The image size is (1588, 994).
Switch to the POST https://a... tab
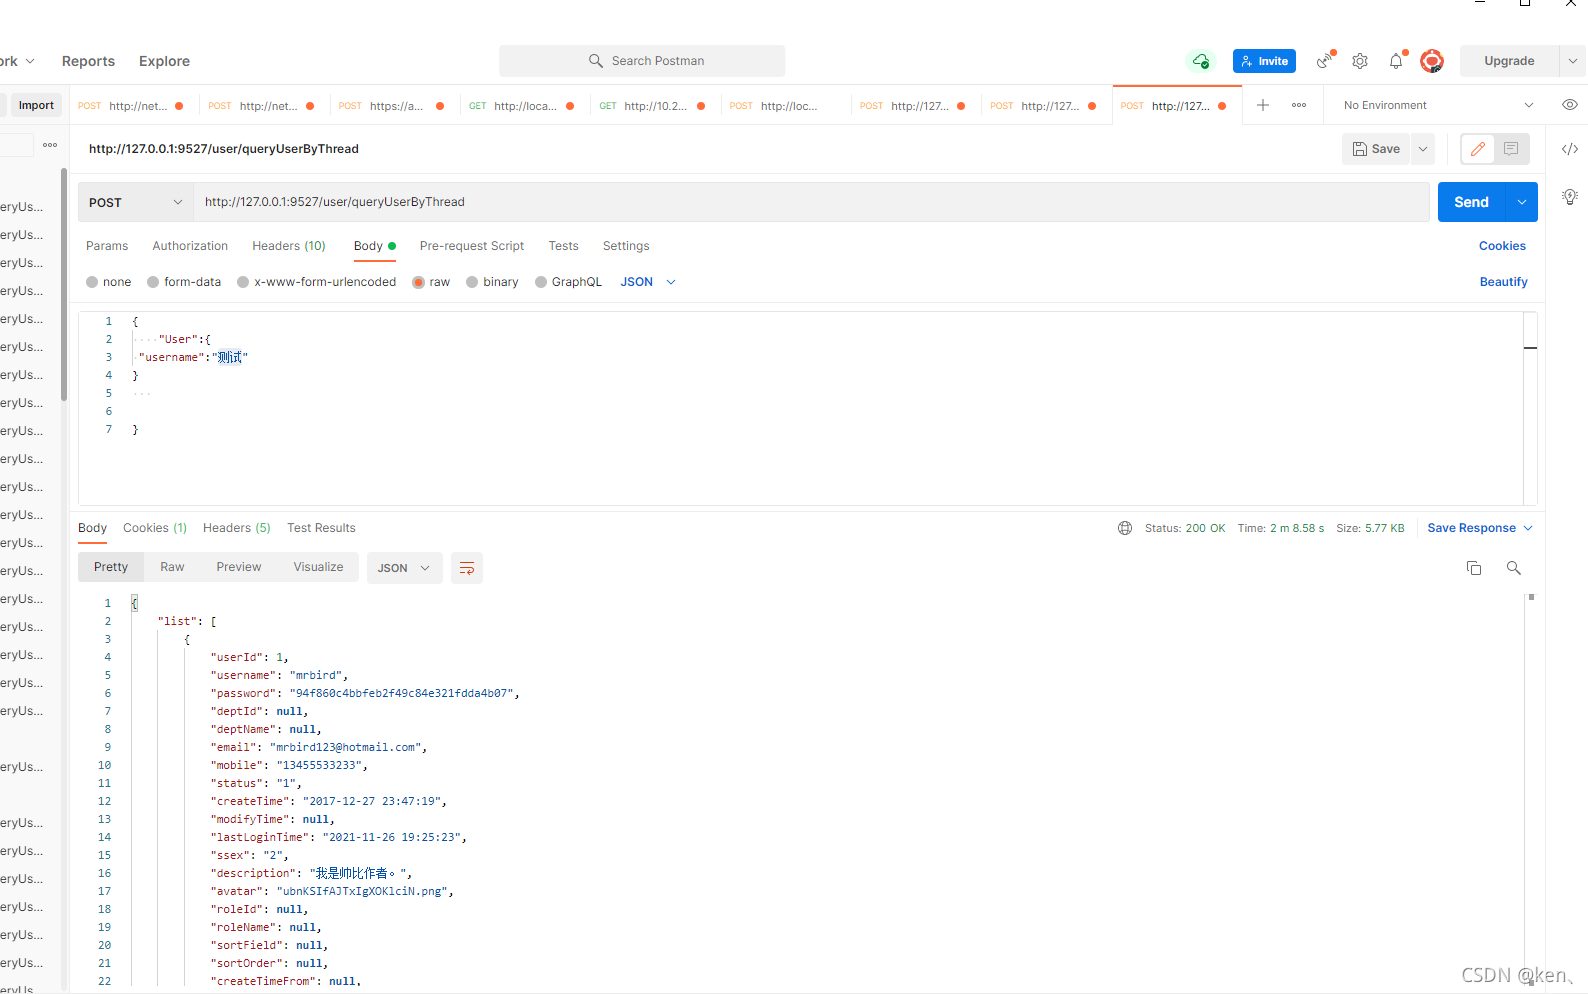pos(395,105)
